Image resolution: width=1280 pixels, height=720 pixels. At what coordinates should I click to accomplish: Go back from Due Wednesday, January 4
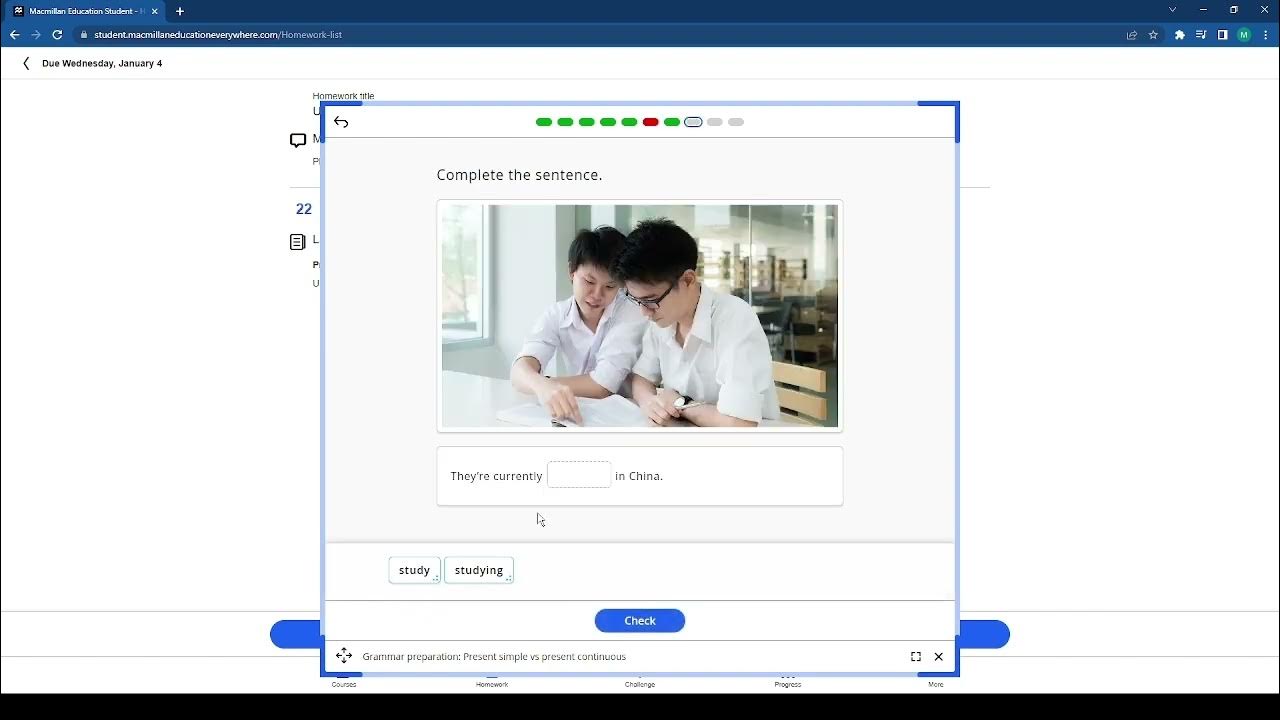pyautogui.click(x=26, y=63)
